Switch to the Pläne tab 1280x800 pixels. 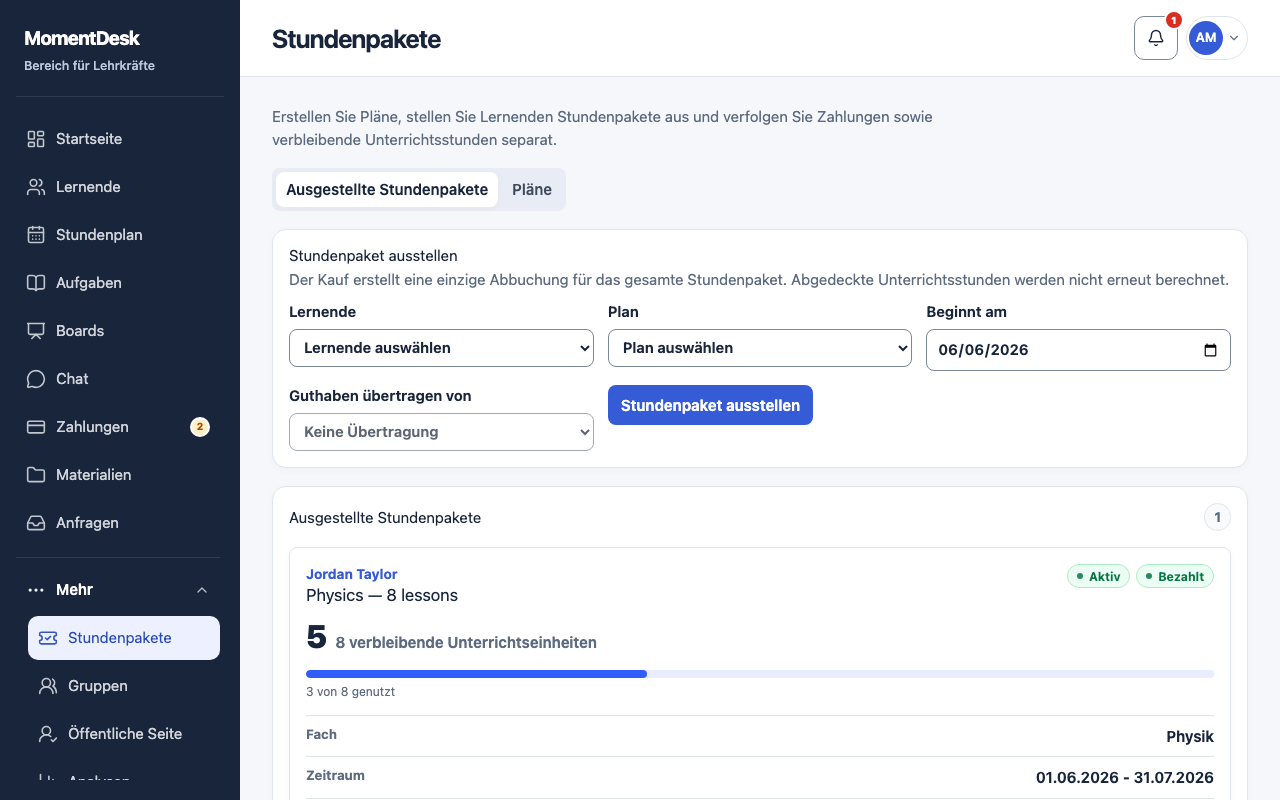point(532,190)
